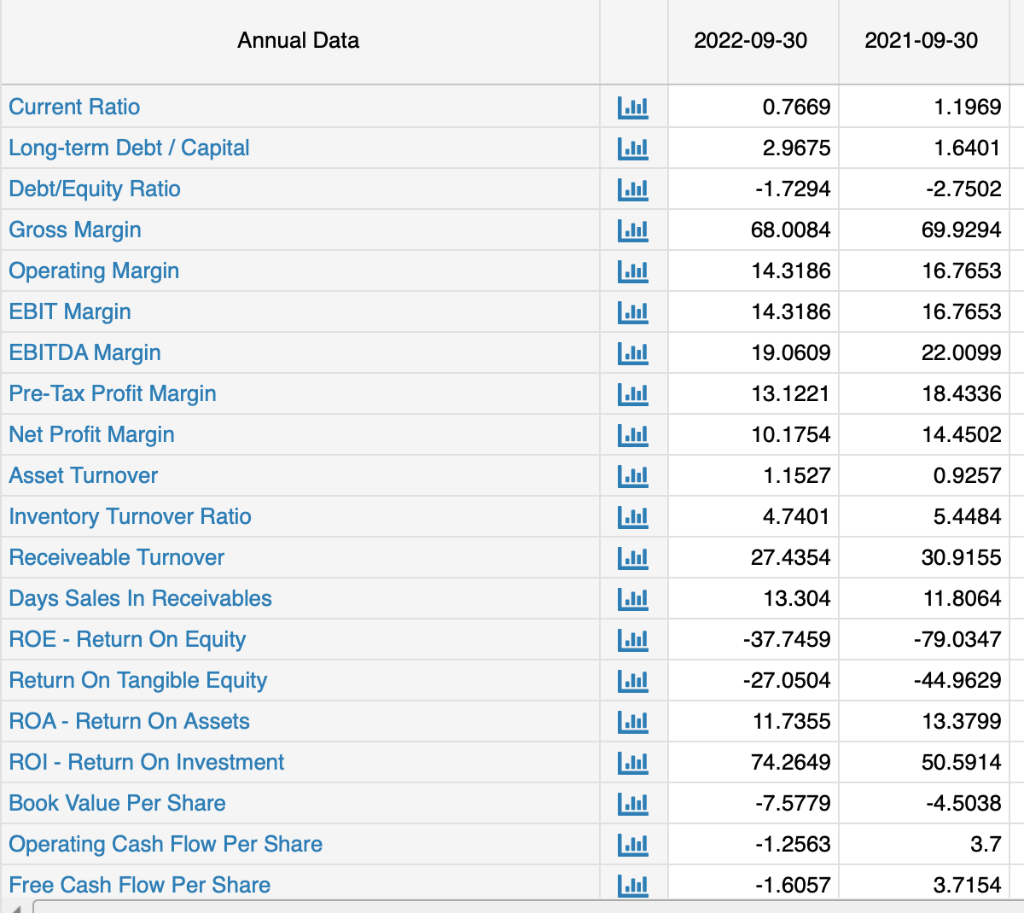This screenshot has width=1024, height=913.
Task: Open the Return On Tangible Equity page
Action: [x=138, y=680]
